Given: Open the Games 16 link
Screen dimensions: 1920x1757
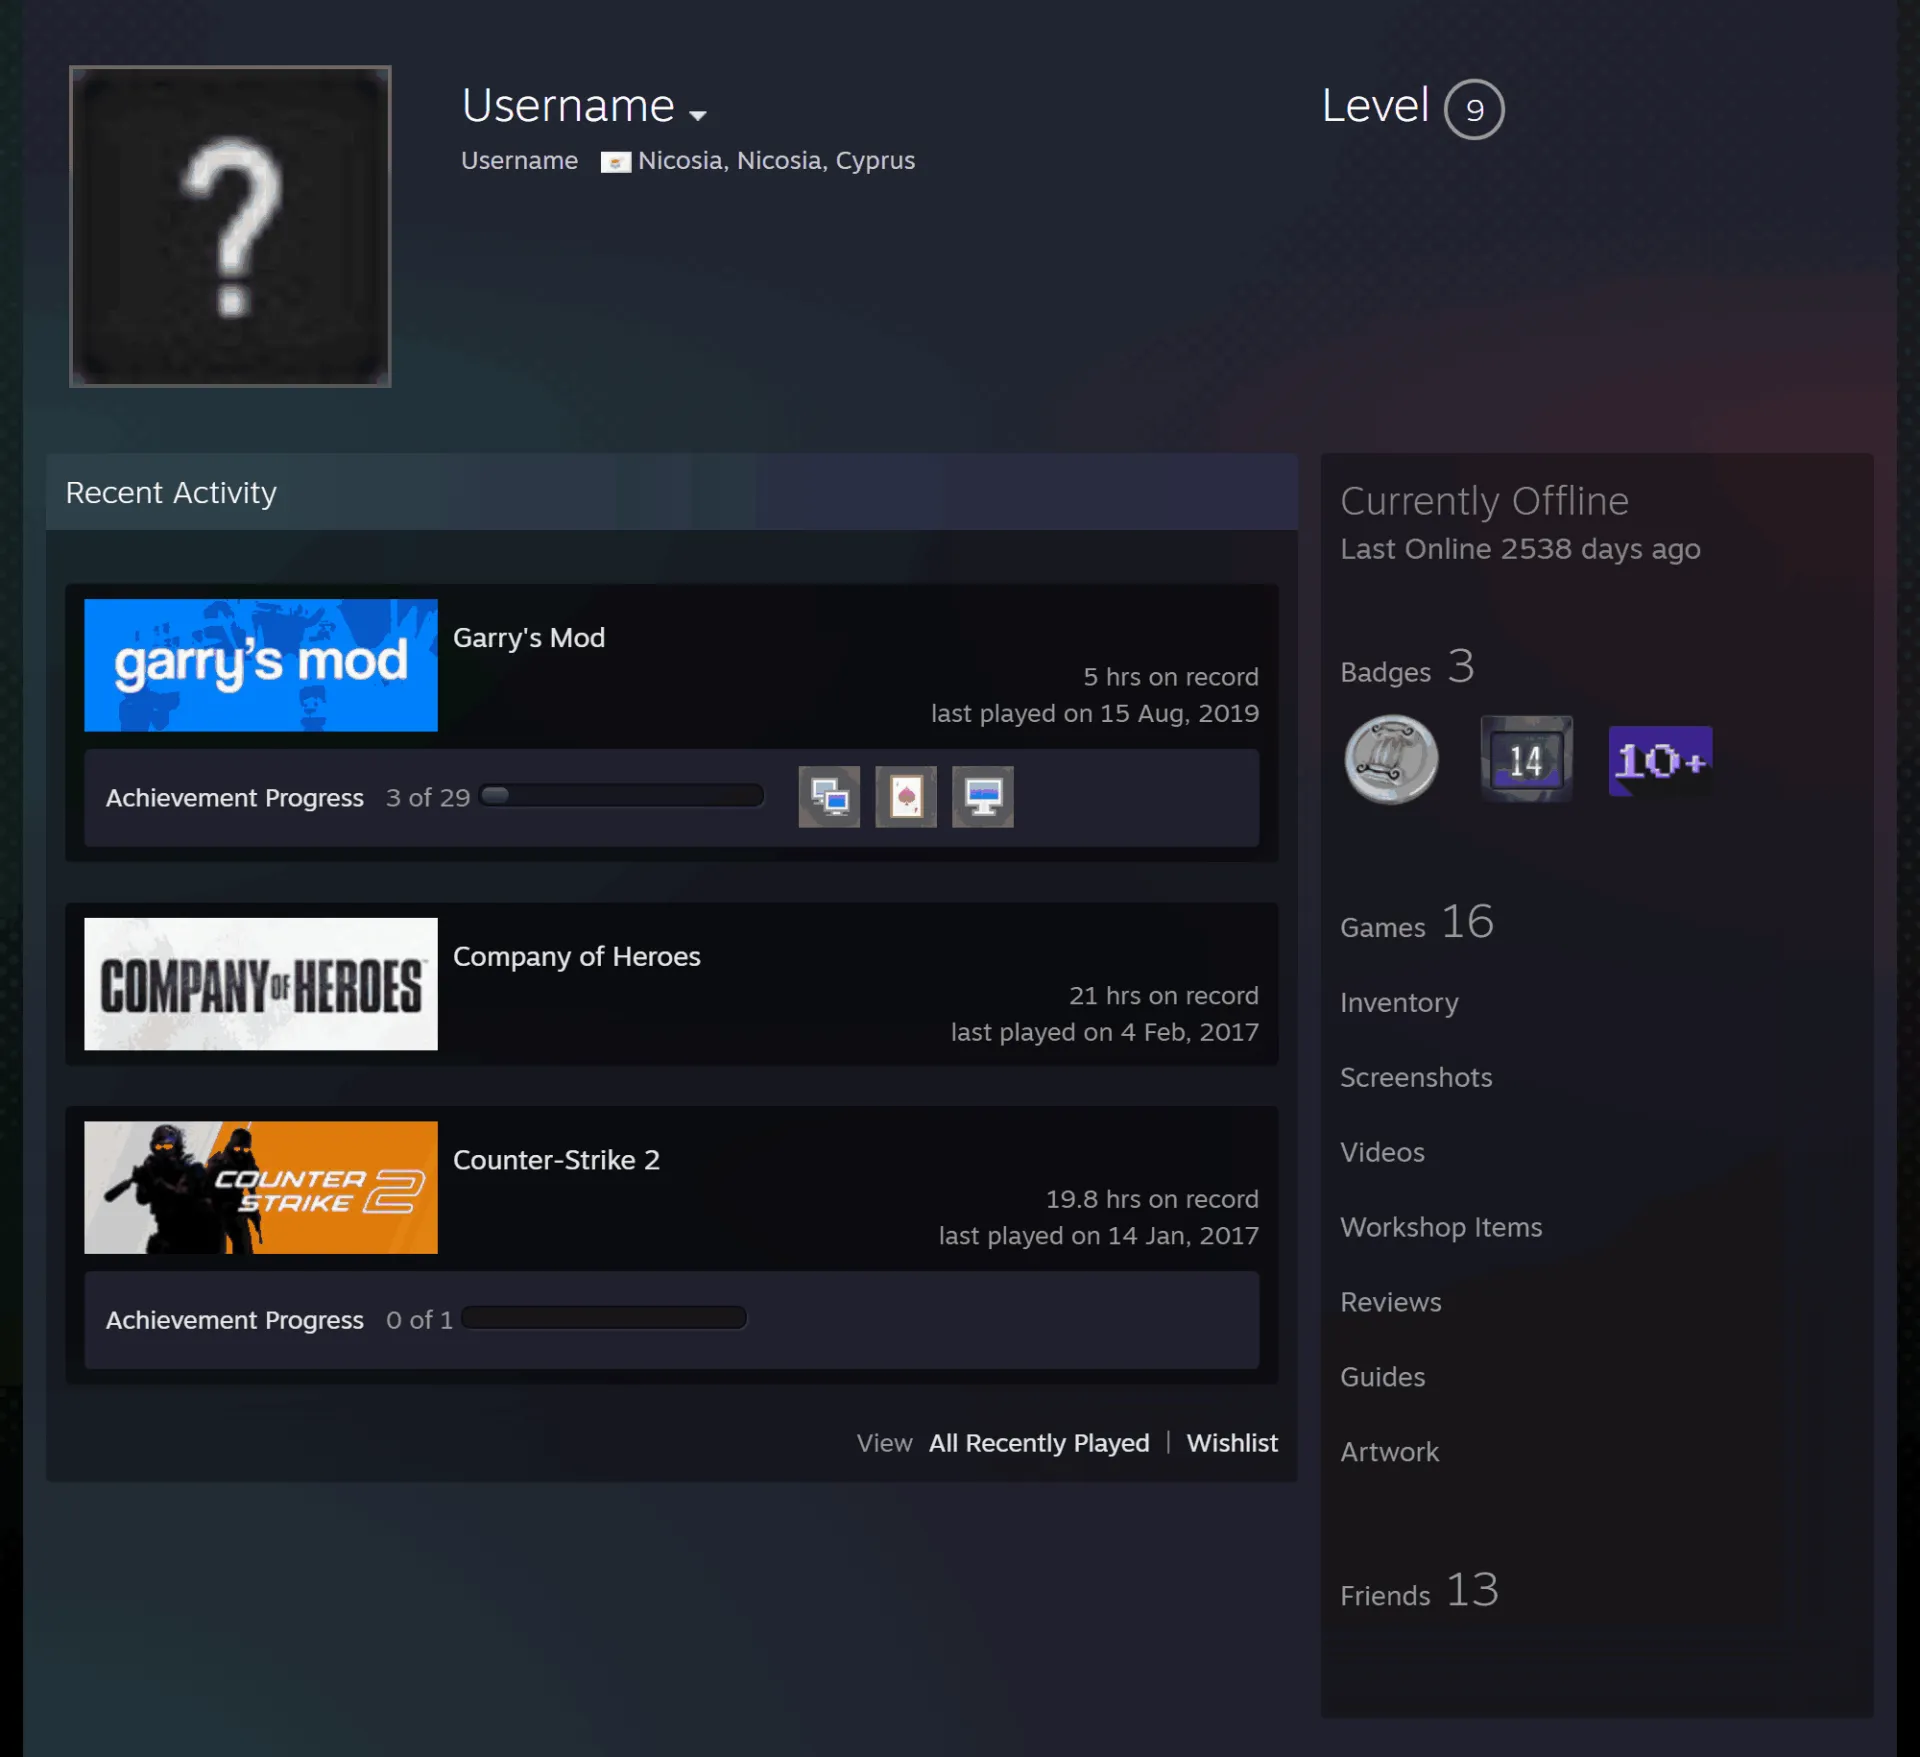Looking at the screenshot, I should [1417, 922].
